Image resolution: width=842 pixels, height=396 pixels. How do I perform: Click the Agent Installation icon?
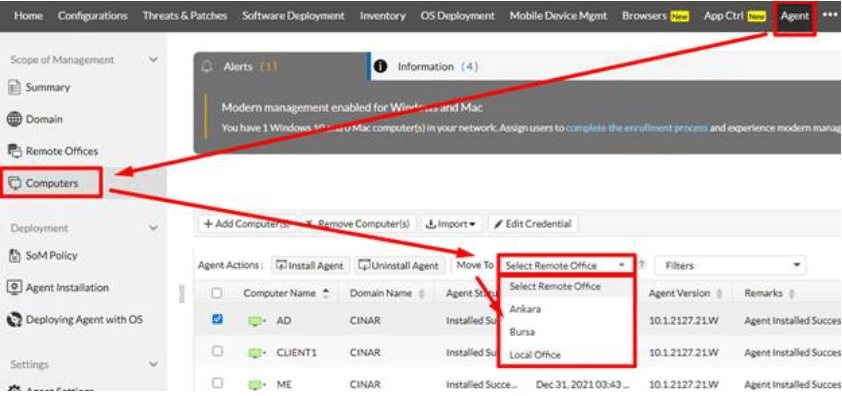coord(14,287)
